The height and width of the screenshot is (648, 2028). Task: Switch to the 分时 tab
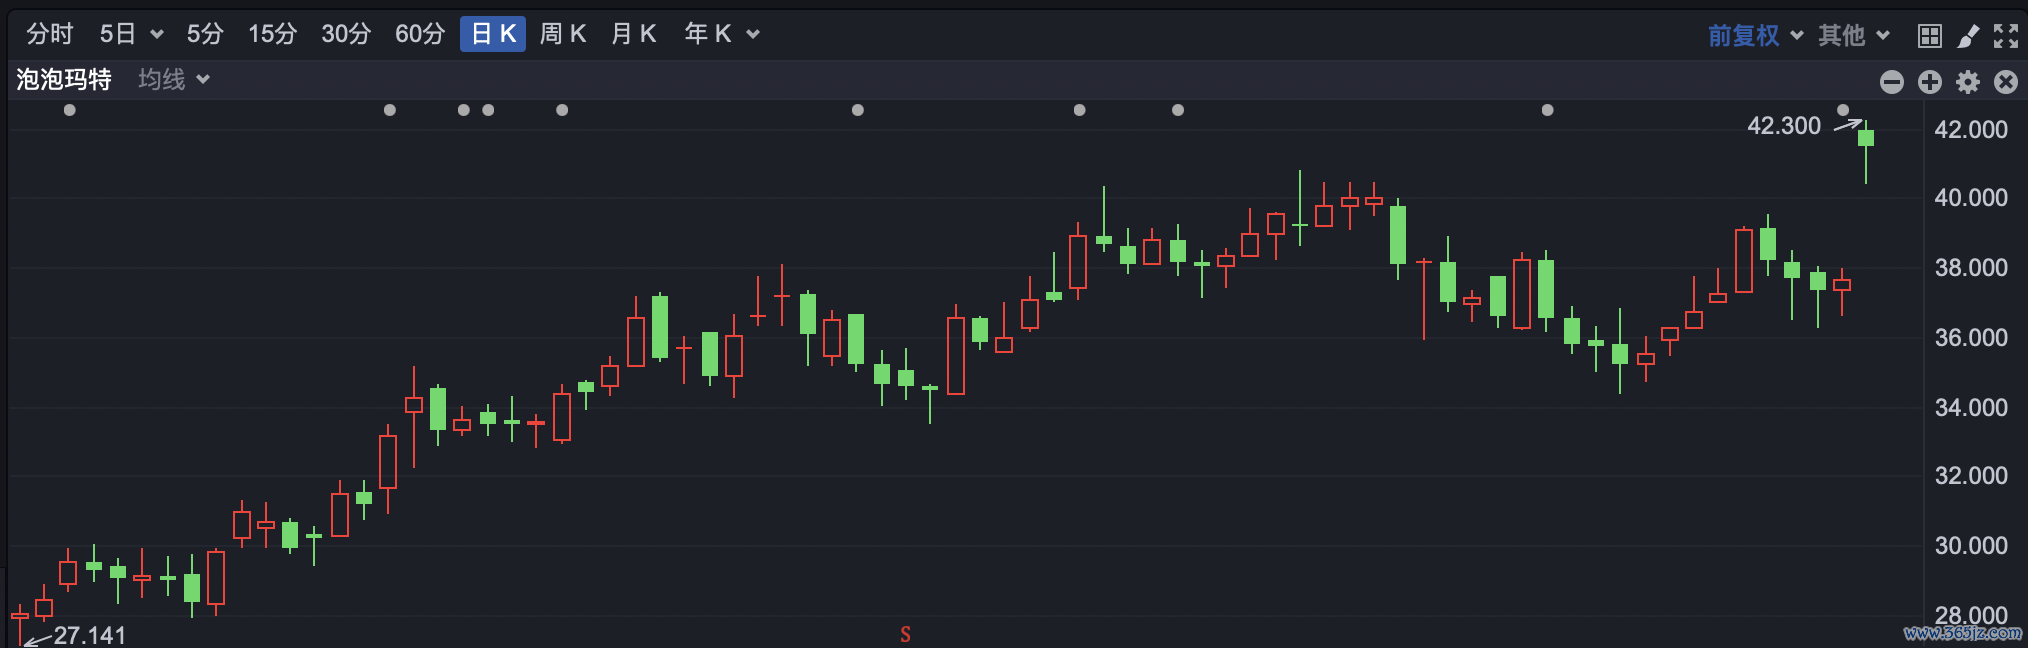tap(50, 34)
